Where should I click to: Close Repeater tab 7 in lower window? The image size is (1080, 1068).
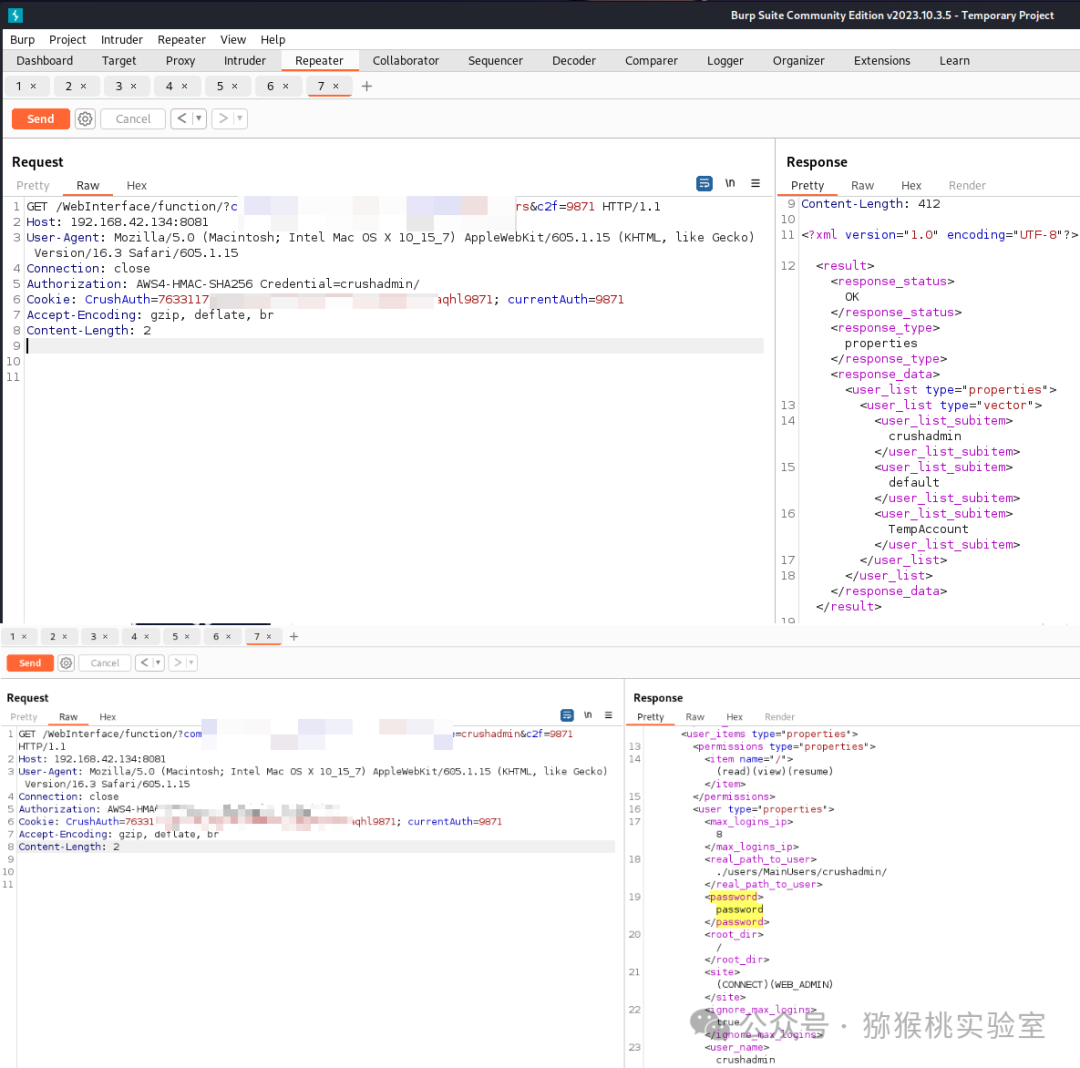tap(269, 636)
